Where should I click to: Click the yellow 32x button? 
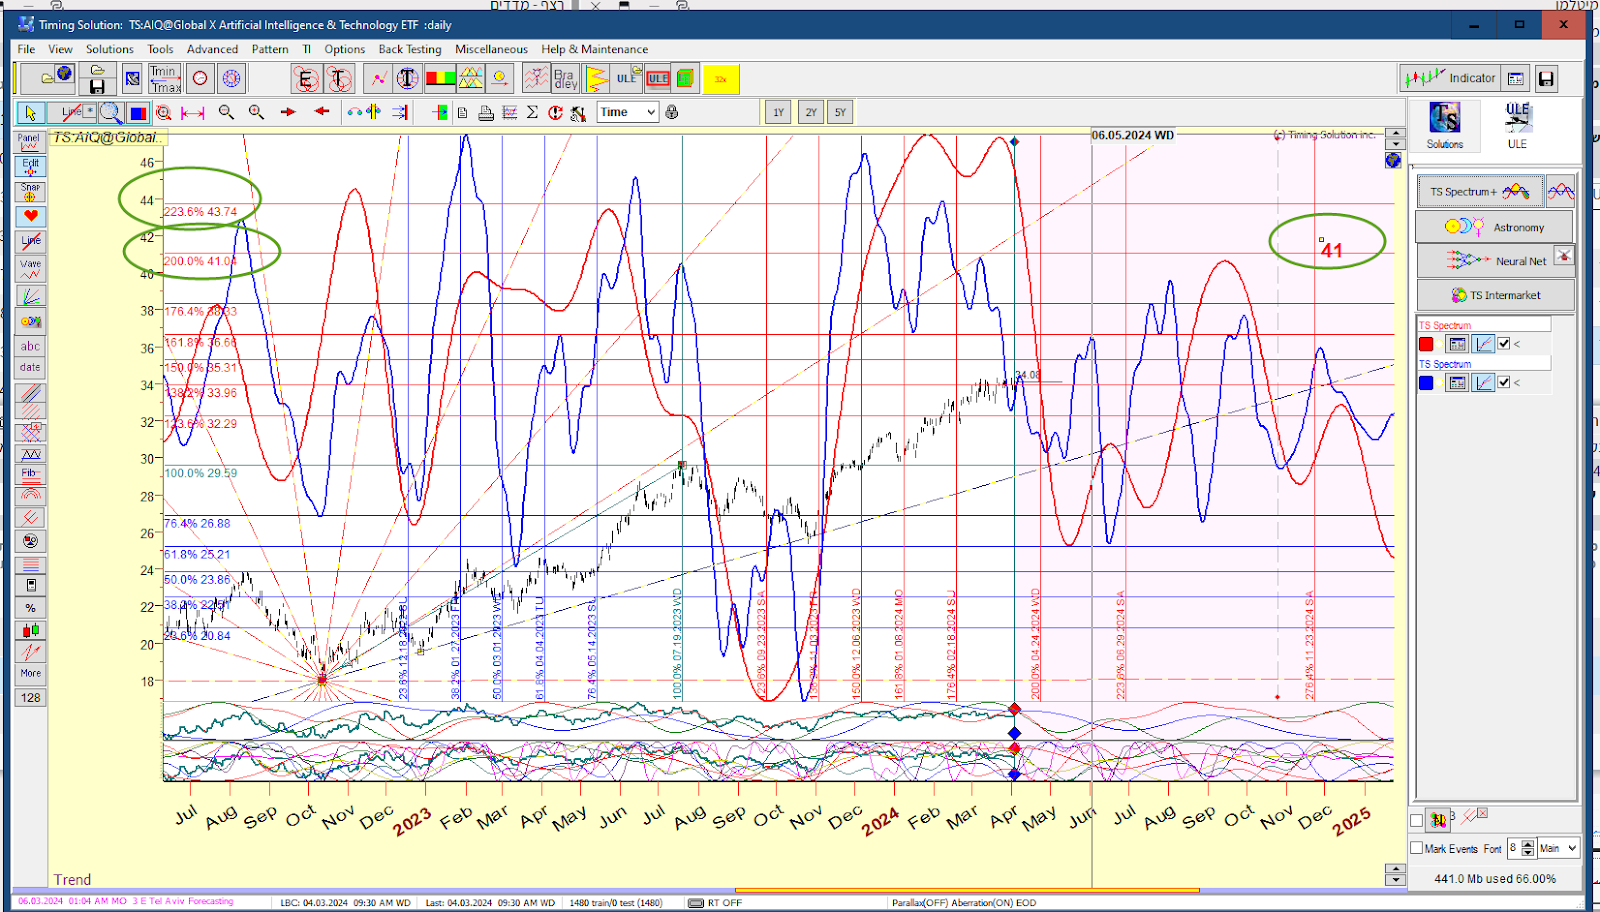coord(721,79)
